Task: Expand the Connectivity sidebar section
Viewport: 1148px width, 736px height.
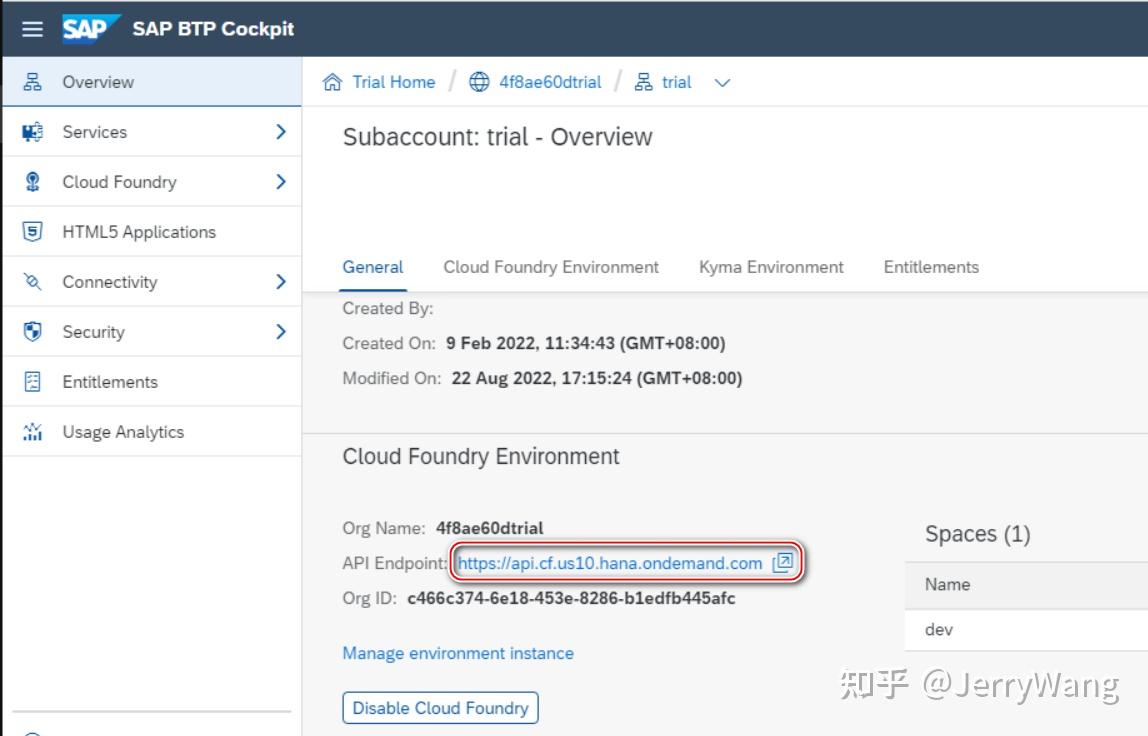Action: 281,281
